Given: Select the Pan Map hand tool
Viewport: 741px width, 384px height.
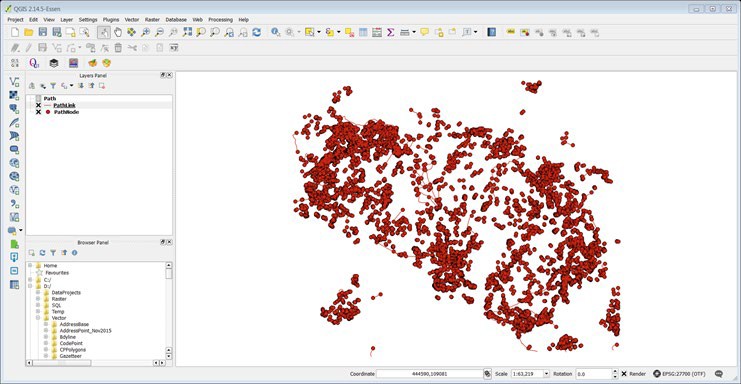Looking at the screenshot, I should click(x=117, y=32).
